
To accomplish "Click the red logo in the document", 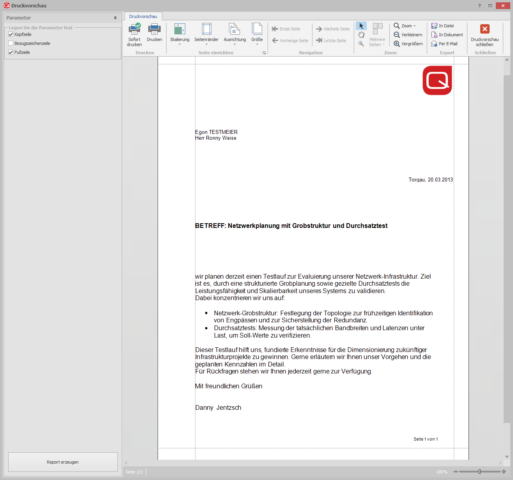I will pos(437,80).
